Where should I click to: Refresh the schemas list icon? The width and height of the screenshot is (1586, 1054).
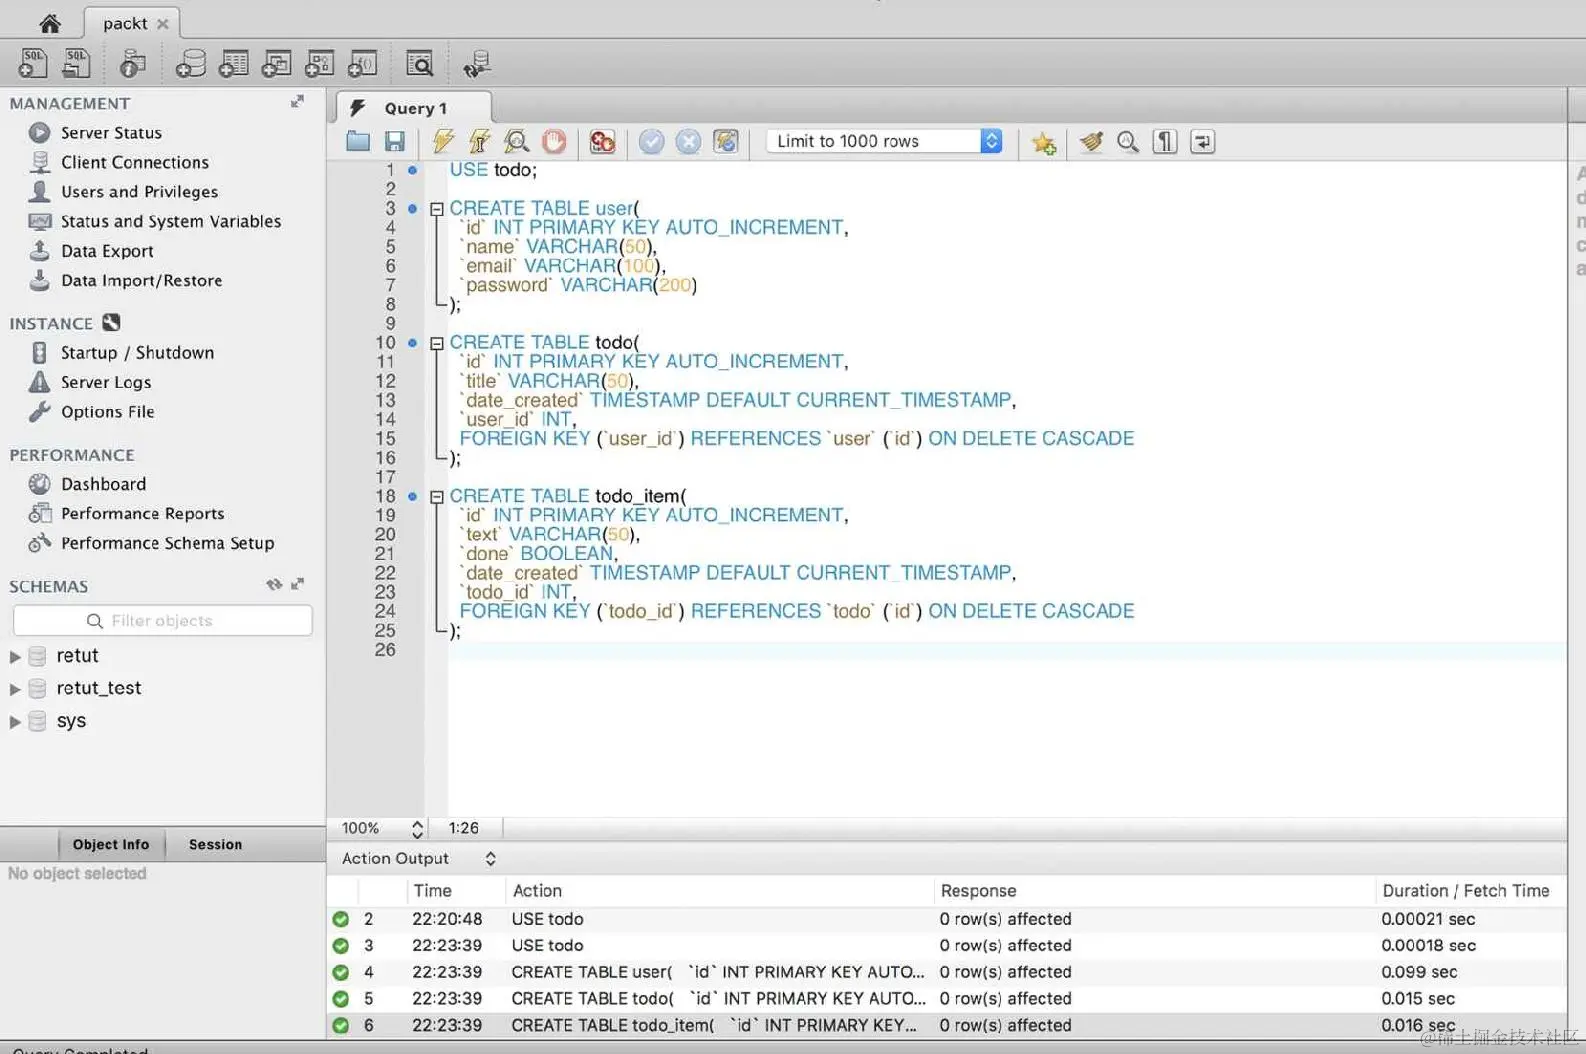click(x=273, y=584)
